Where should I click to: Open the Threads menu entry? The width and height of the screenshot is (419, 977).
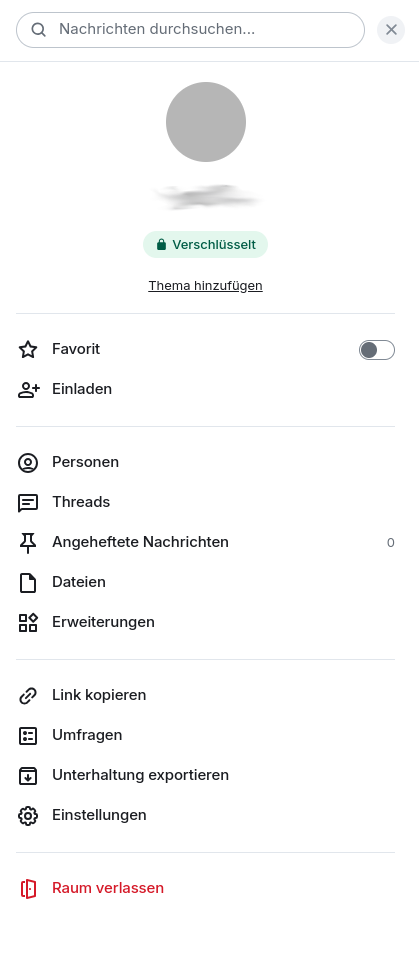pos(206,502)
